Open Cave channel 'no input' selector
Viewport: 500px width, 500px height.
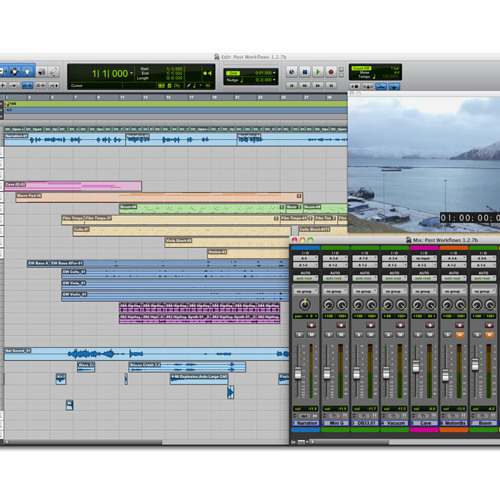[x=424, y=258]
